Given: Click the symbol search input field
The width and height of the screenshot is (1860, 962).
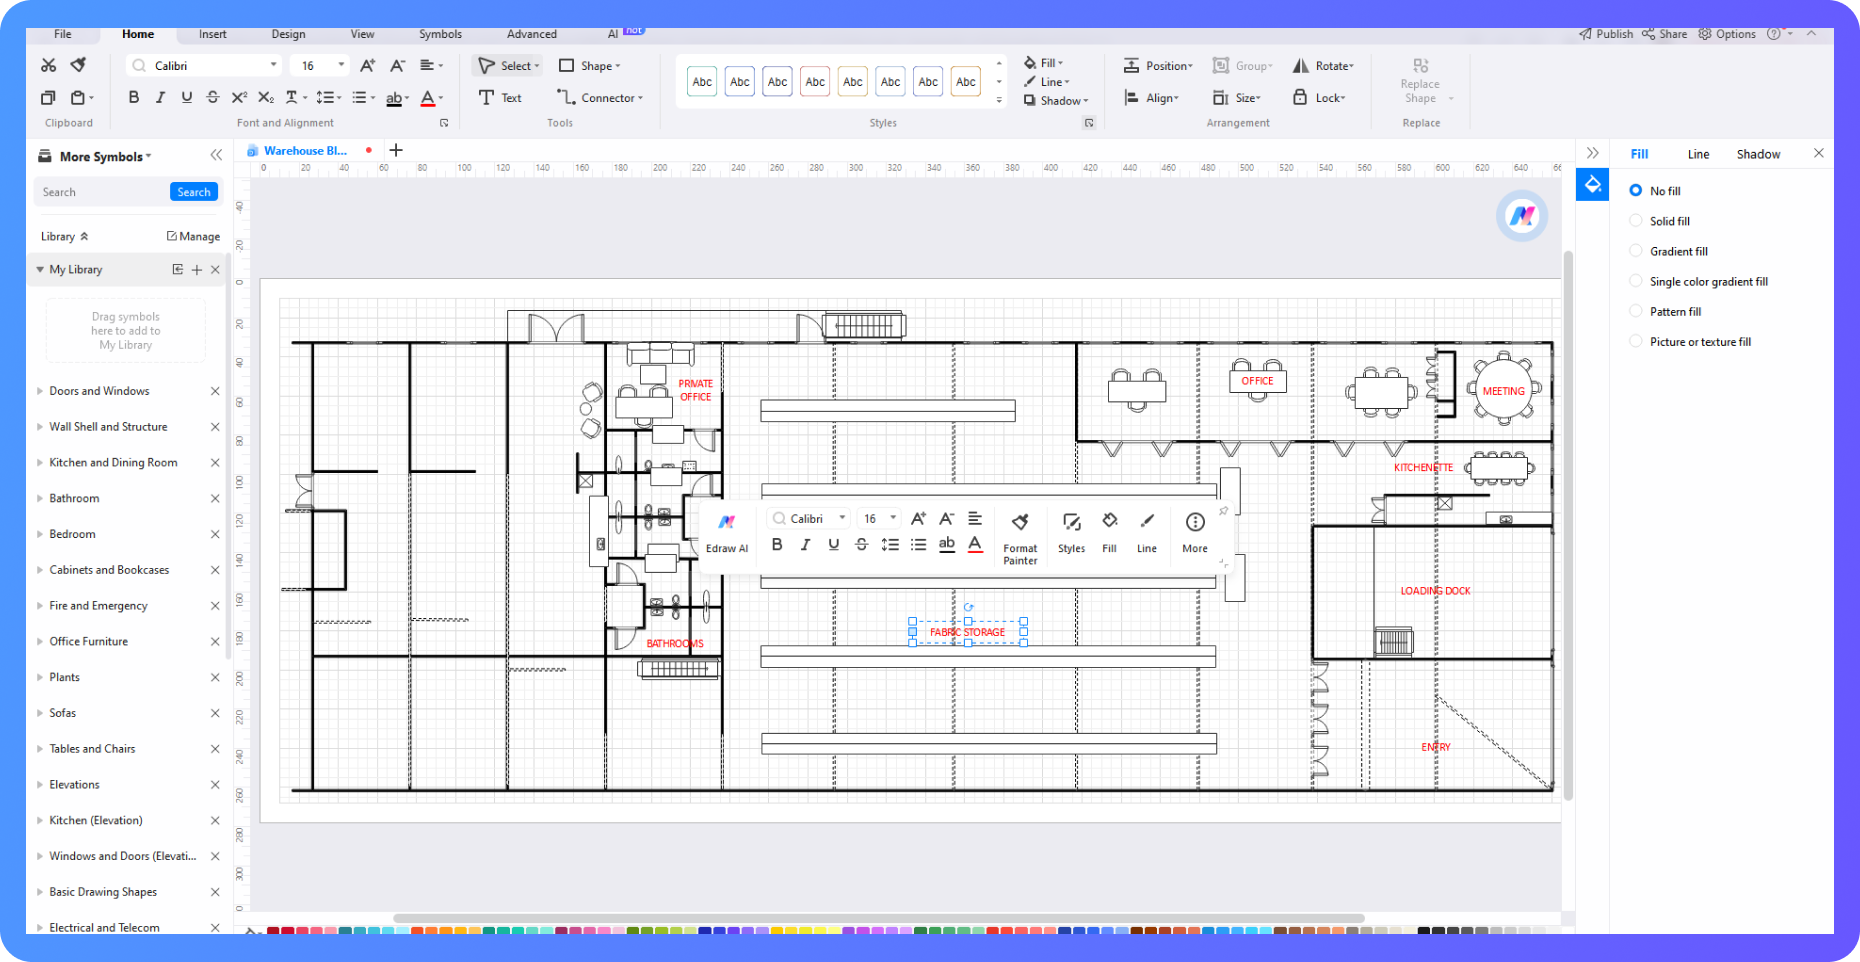Looking at the screenshot, I should pyautogui.click(x=102, y=192).
